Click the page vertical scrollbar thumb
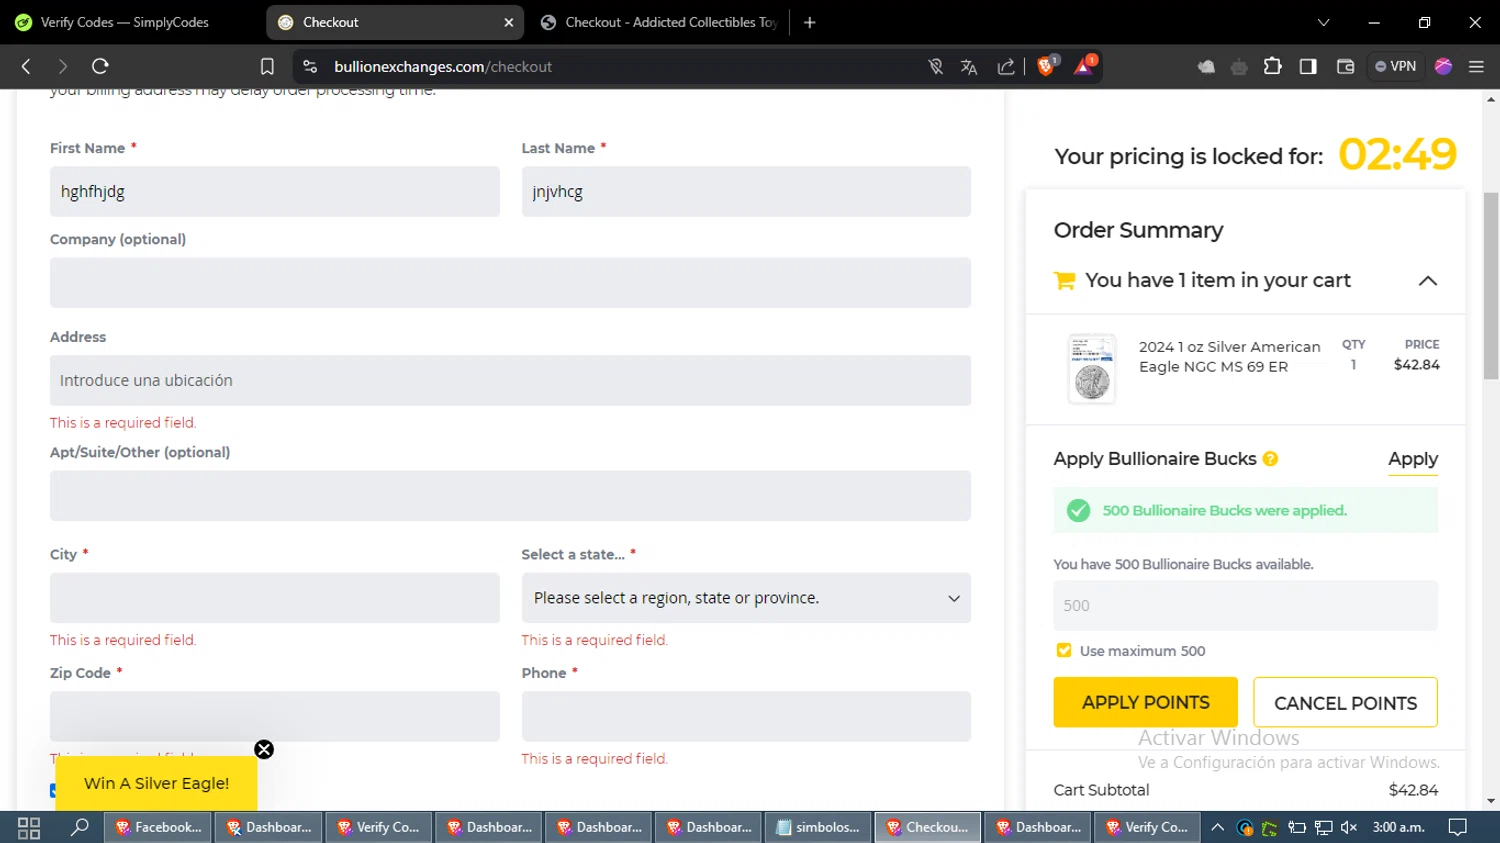The width and height of the screenshot is (1500, 843). (x=1491, y=285)
